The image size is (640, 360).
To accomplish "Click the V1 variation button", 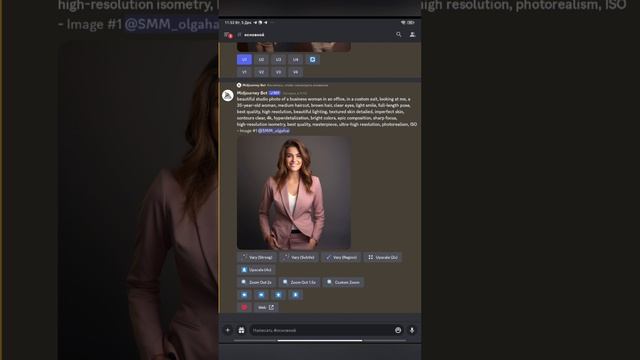I will pyautogui.click(x=244, y=72).
